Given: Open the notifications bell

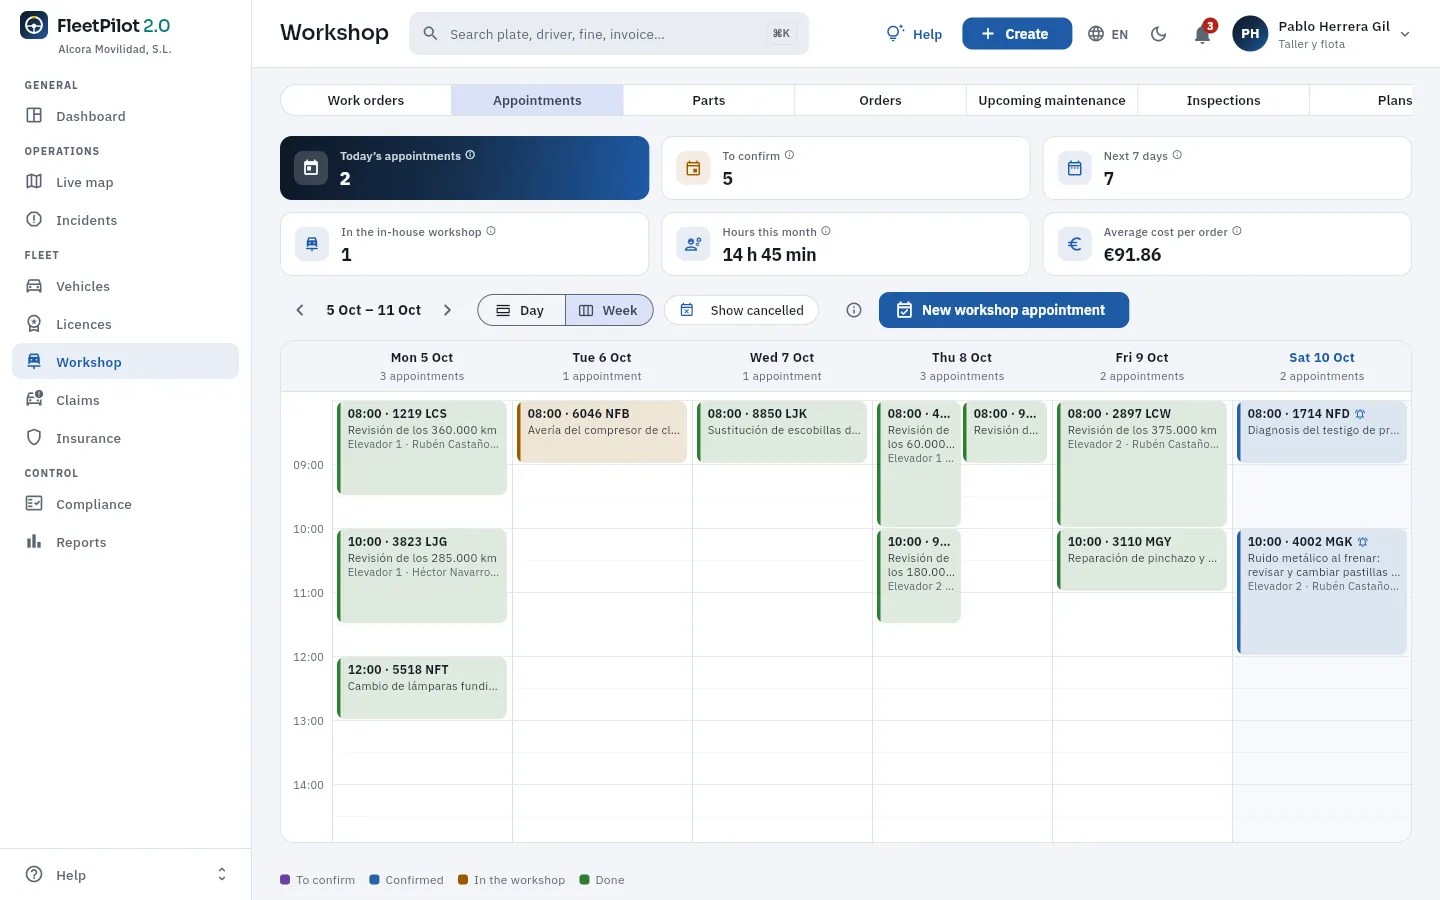Looking at the screenshot, I should pyautogui.click(x=1202, y=34).
